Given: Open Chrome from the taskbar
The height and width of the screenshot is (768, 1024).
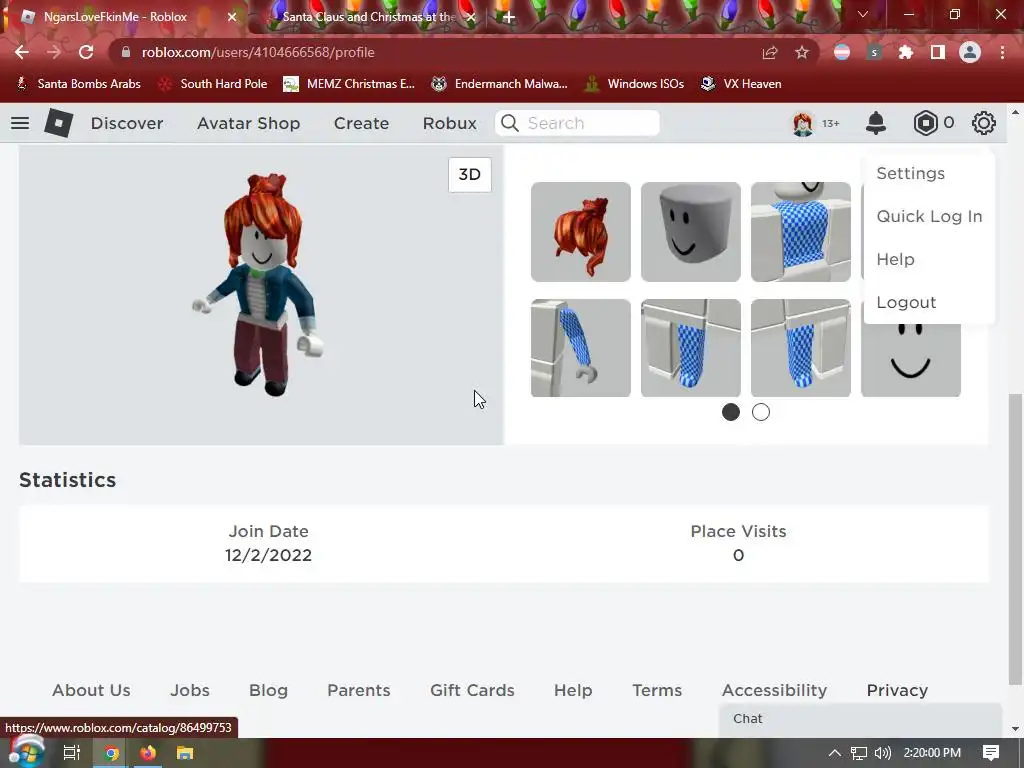Looking at the screenshot, I should tap(111, 753).
